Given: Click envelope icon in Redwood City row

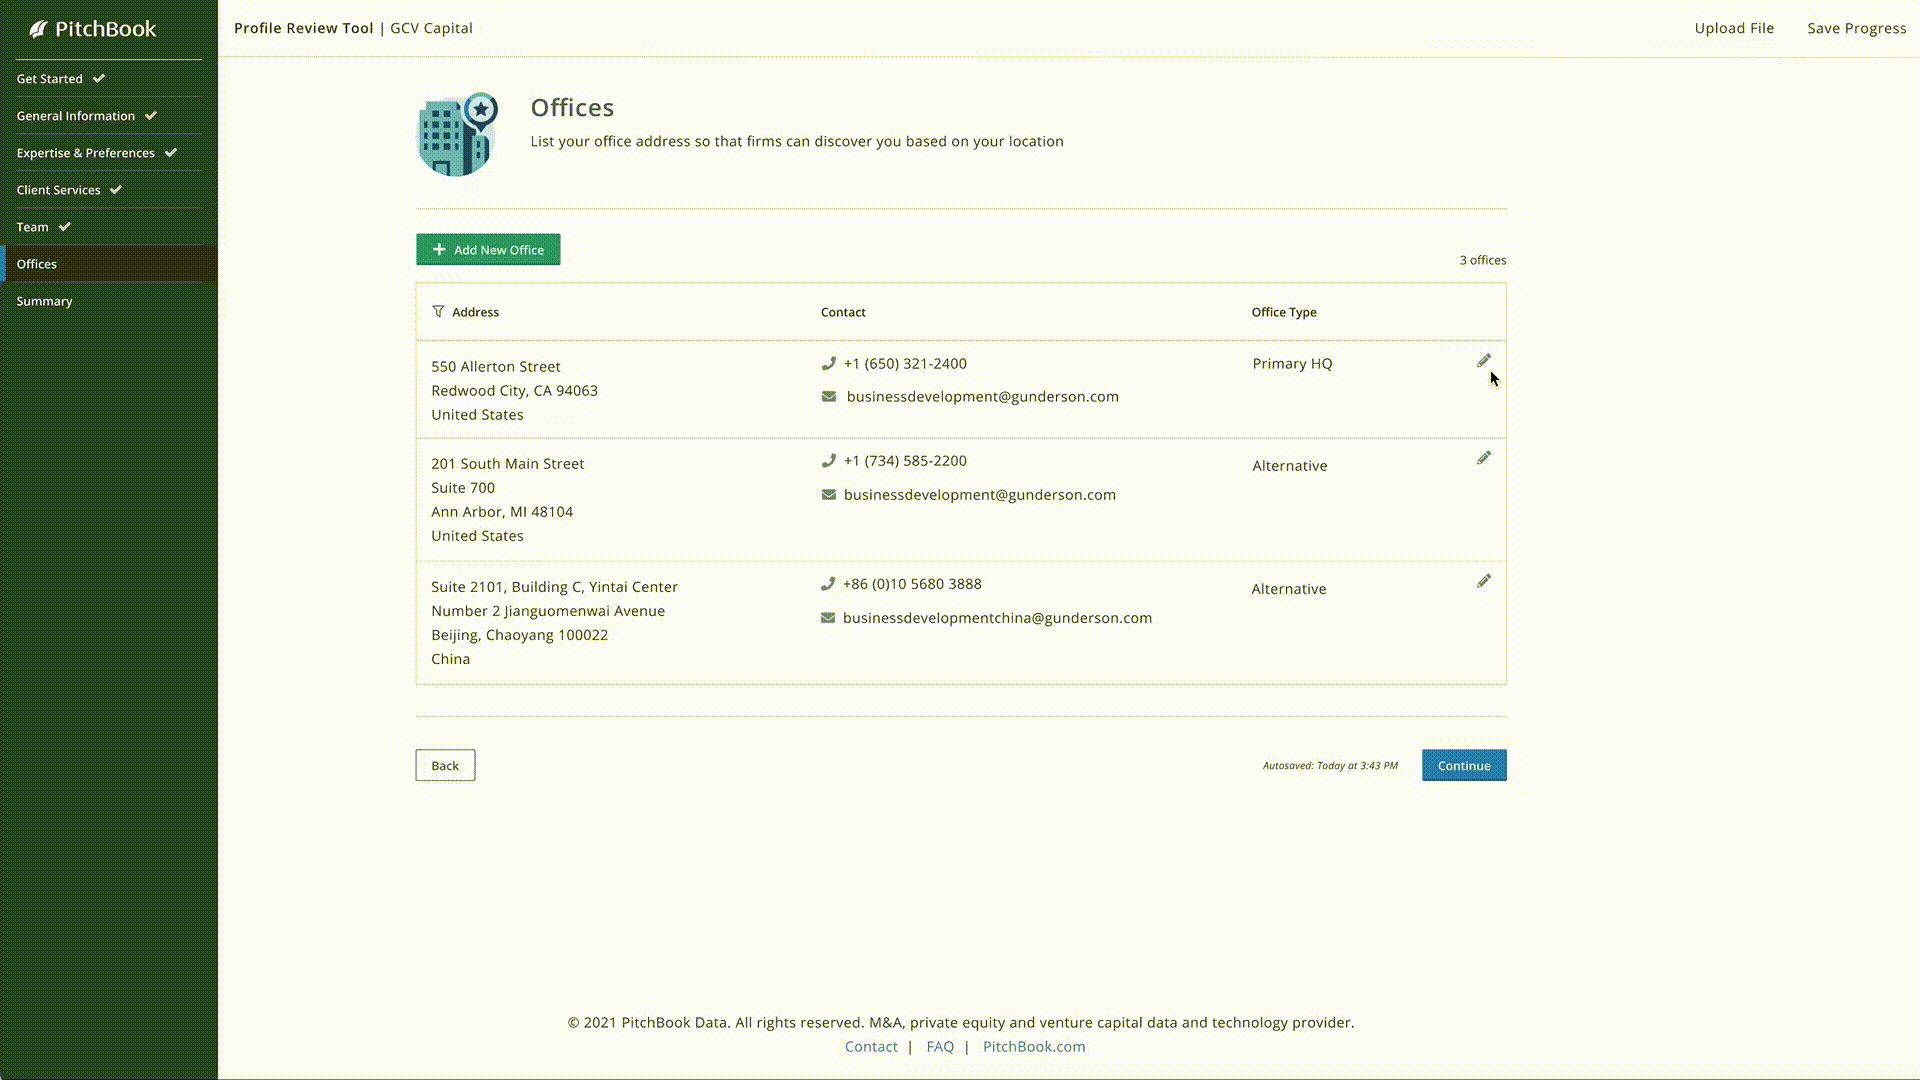Looking at the screenshot, I should pos(829,397).
